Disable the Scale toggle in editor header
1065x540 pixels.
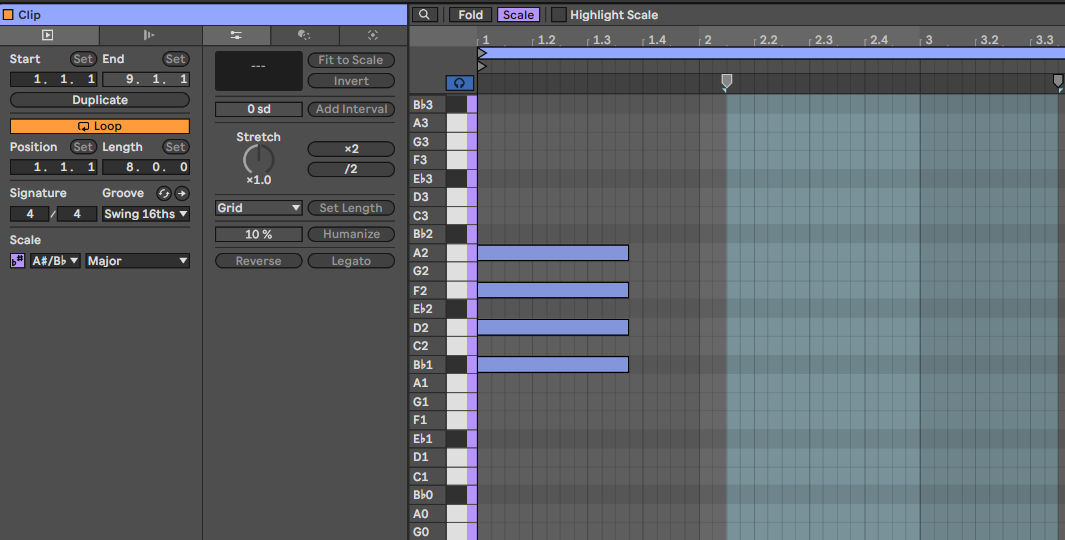coord(518,15)
